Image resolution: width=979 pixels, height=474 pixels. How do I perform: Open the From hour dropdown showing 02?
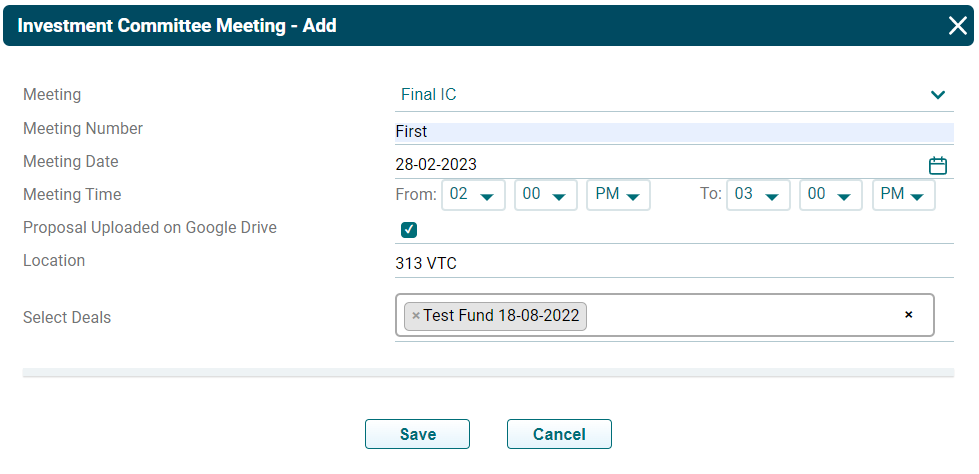(x=473, y=195)
